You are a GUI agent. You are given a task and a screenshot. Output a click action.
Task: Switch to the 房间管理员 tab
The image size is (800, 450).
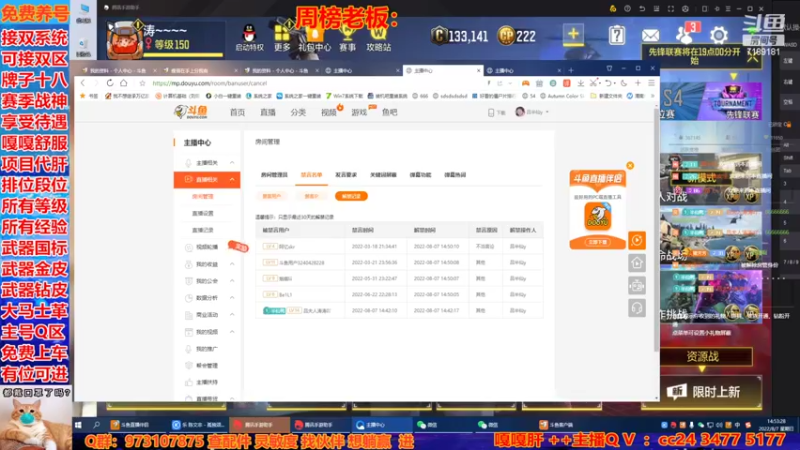[274, 175]
